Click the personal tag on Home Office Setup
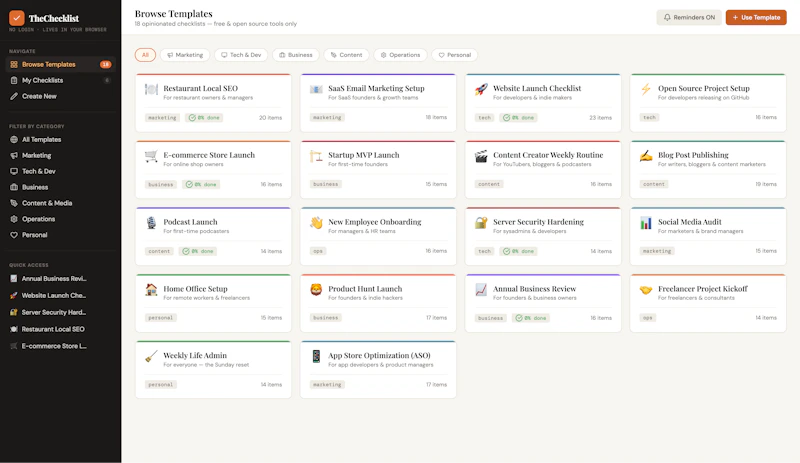Viewport: 800px width, 463px height. [x=160, y=318]
